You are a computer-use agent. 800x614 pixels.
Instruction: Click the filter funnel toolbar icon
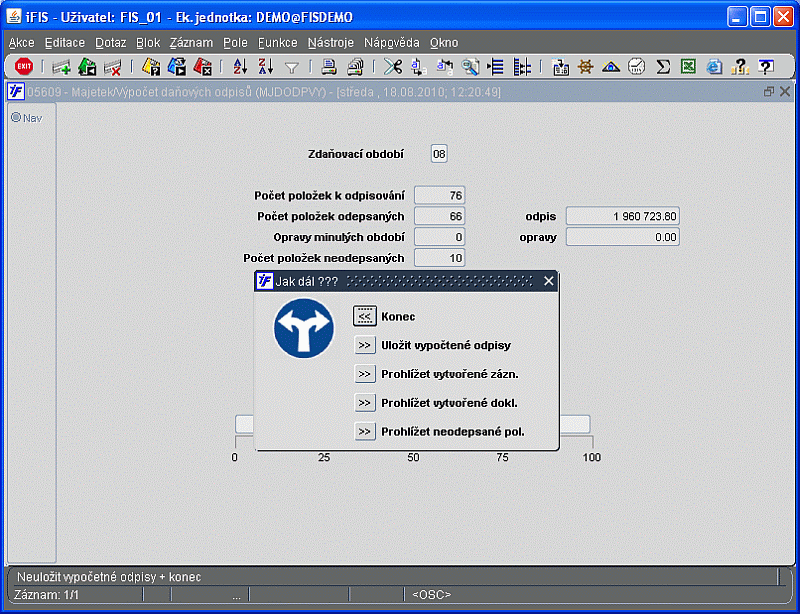[x=292, y=67]
